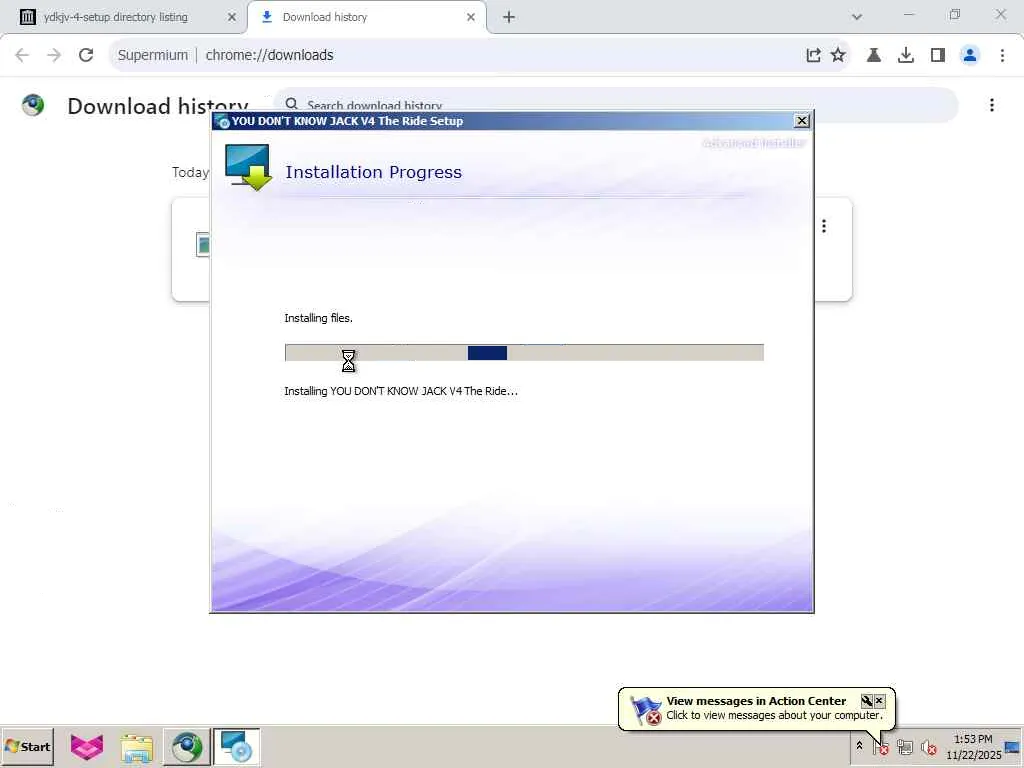1024x768 pixels.
Task: Open more options for the downloaded item
Action: point(824,226)
